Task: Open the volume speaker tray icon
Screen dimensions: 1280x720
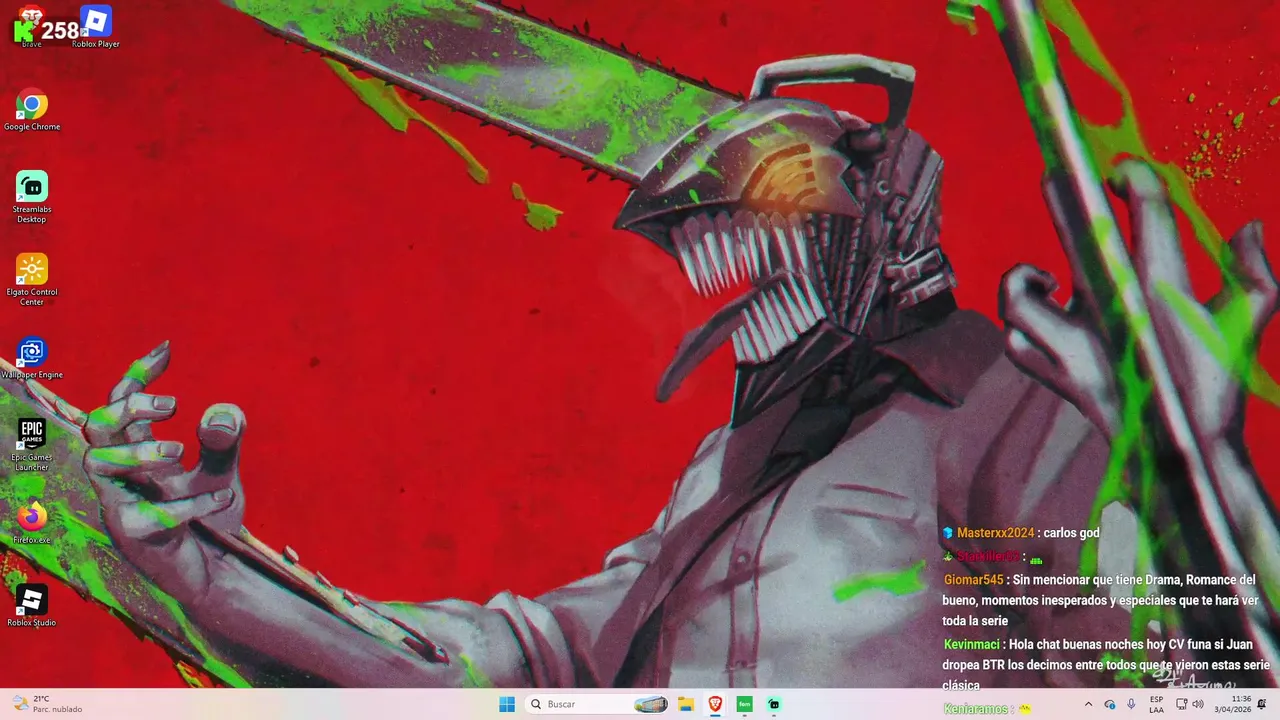Action: click(1198, 704)
